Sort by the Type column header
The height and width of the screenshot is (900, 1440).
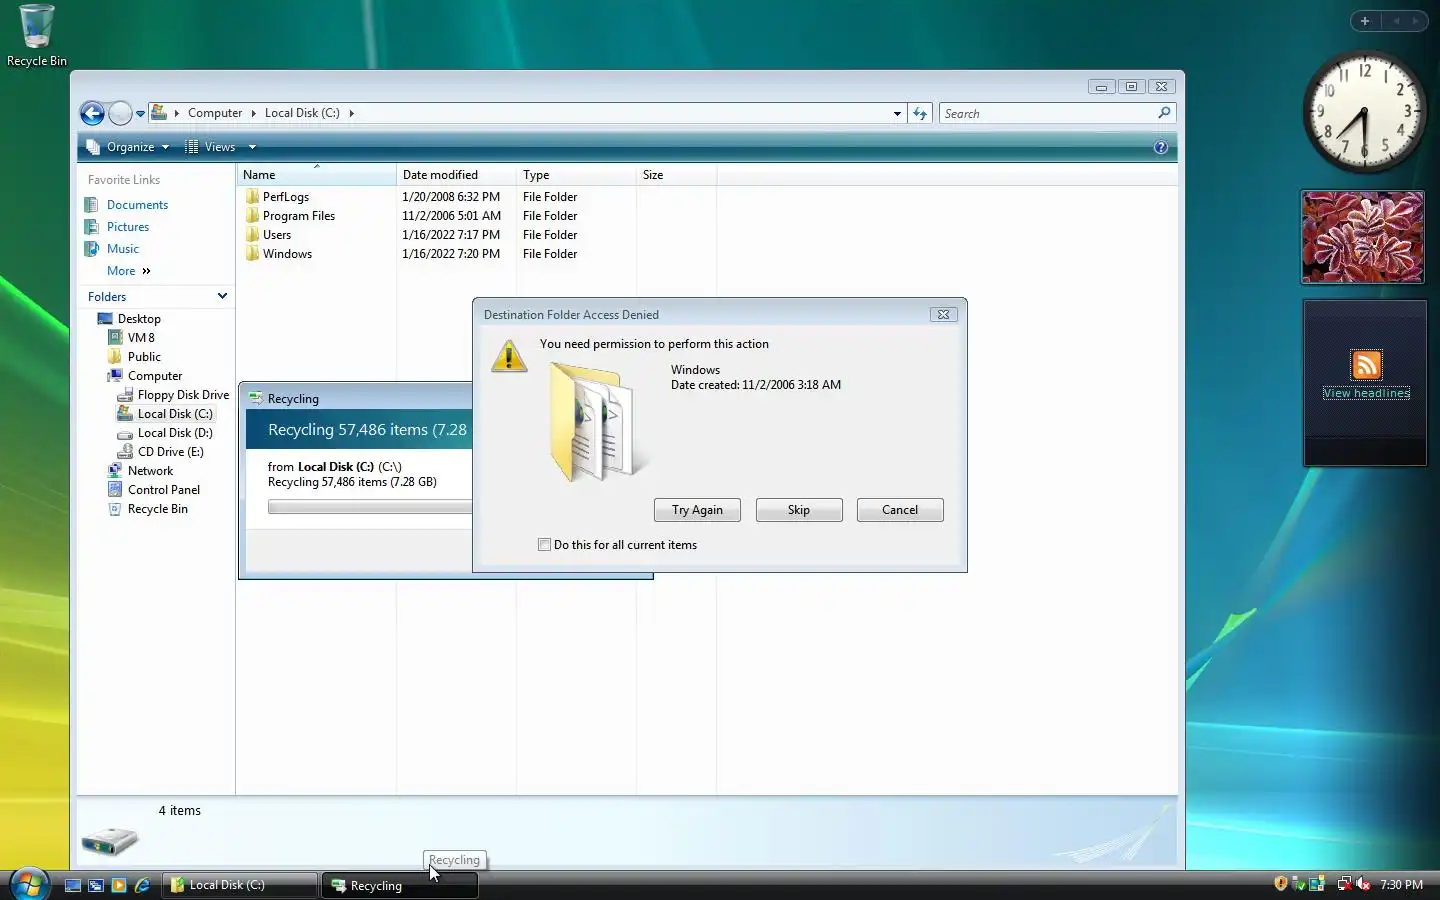pyautogui.click(x=576, y=175)
